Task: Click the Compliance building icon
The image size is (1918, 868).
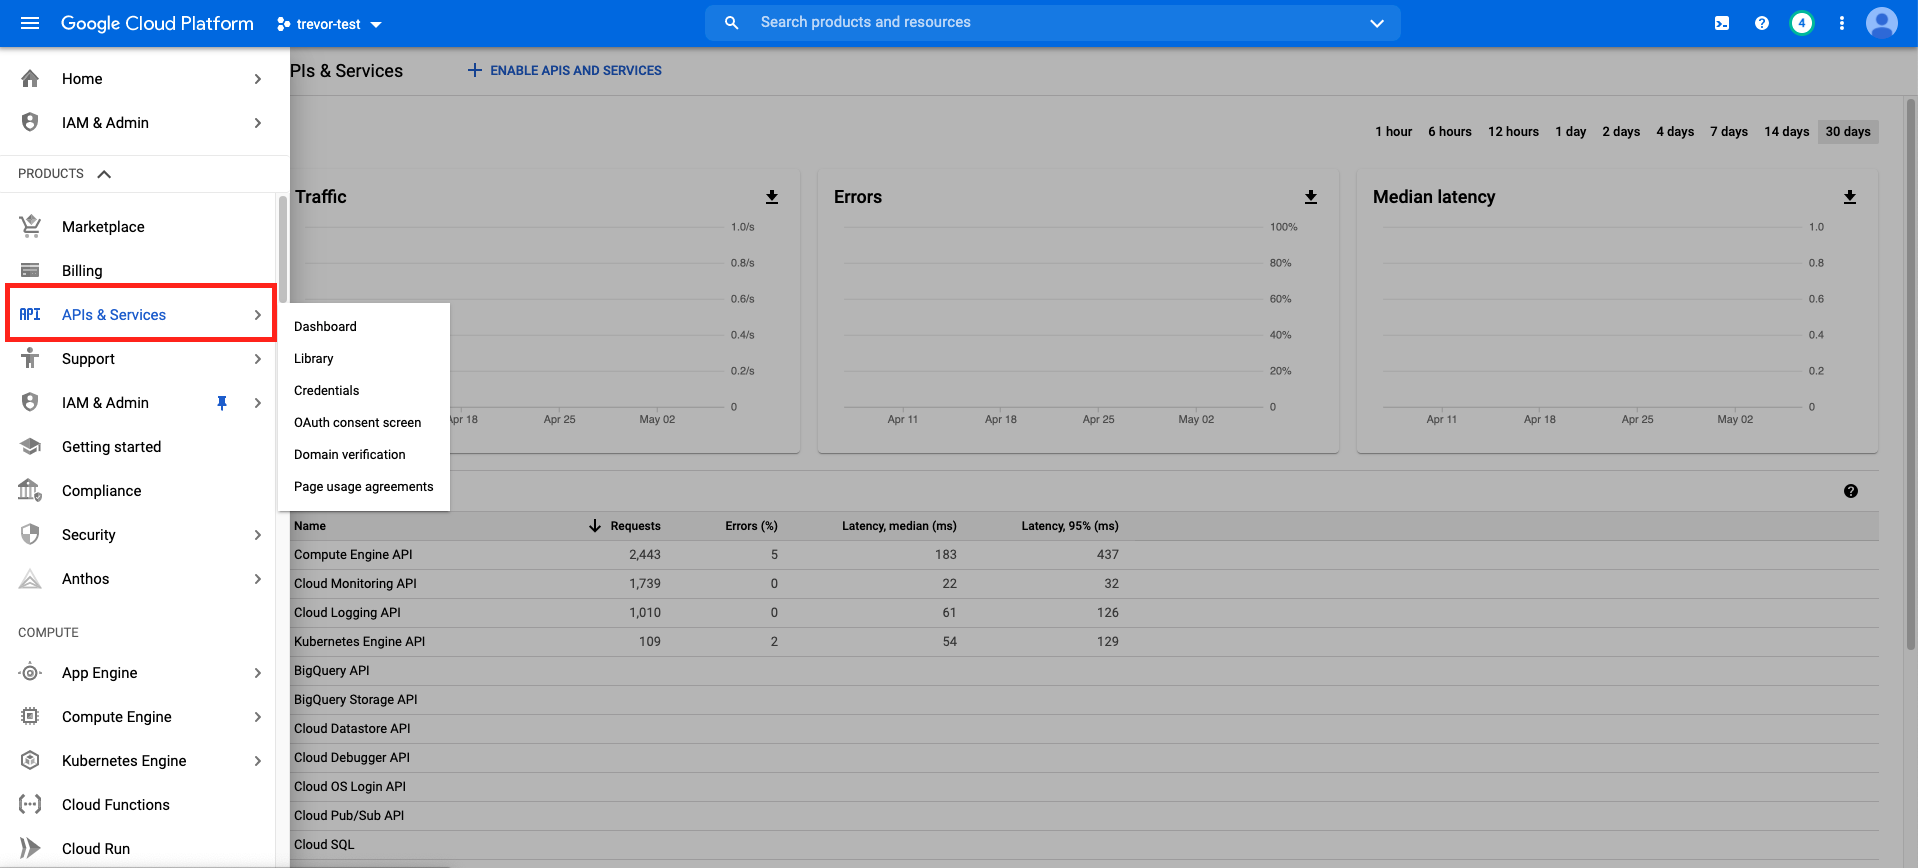Action: tap(30, 490)
